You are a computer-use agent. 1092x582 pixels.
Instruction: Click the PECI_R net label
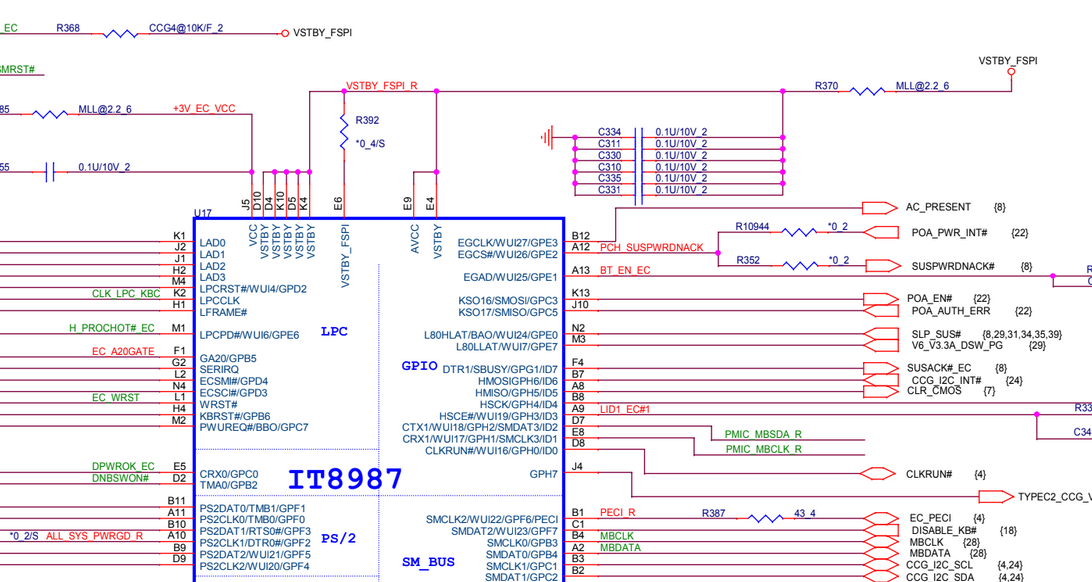[x=618, y=512]
